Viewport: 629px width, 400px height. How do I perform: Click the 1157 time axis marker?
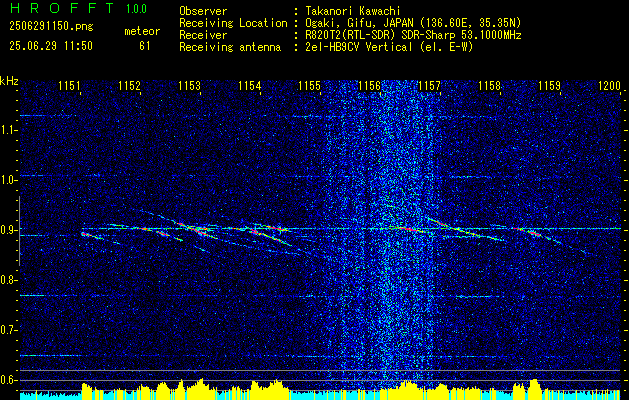pyautogui.click(x=429, y=86)
